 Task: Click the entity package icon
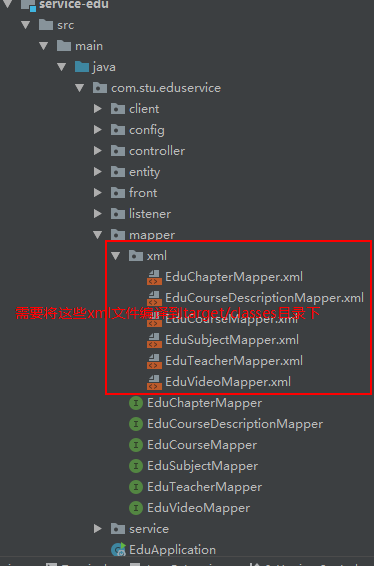coord(118,171)
